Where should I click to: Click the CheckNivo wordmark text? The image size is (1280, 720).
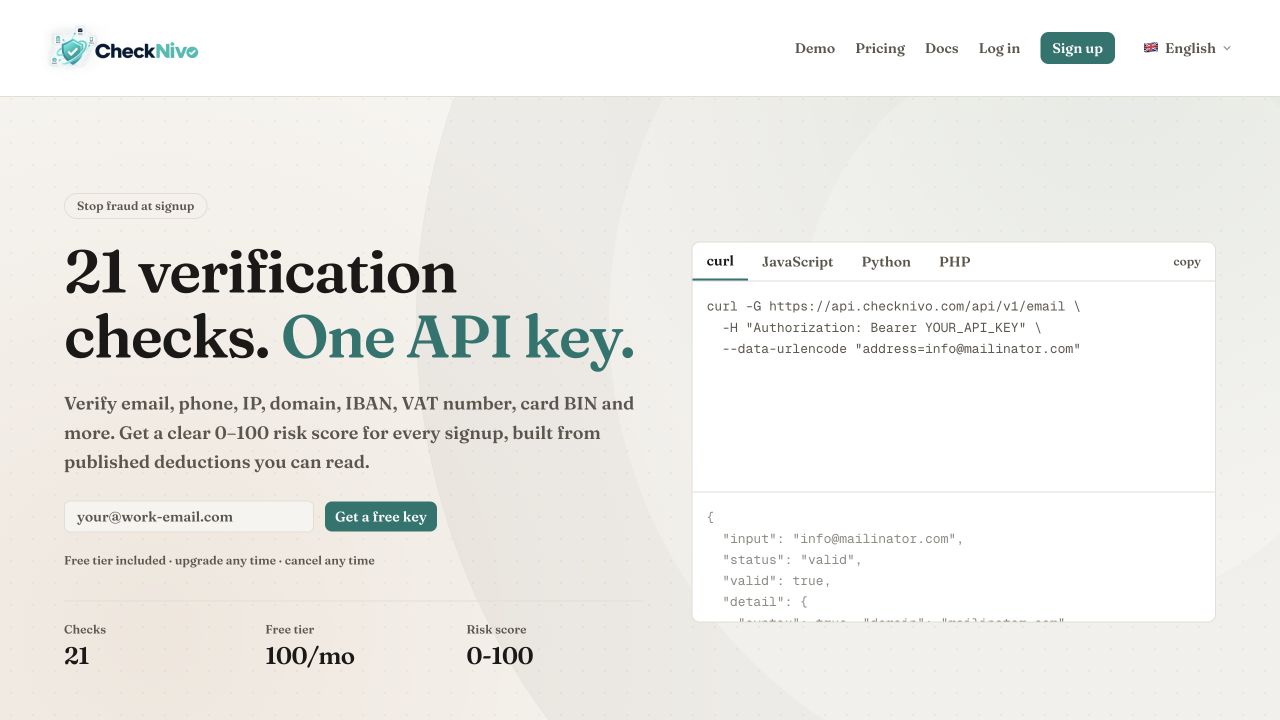[146, 50]
